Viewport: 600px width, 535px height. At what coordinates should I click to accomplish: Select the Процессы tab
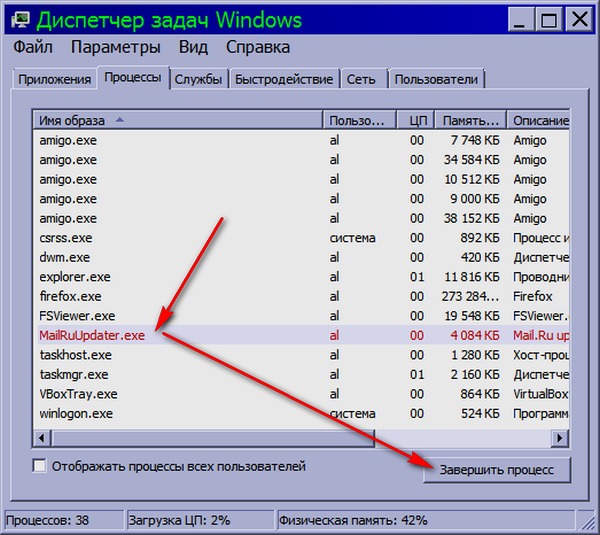click(x=133, y=78)
